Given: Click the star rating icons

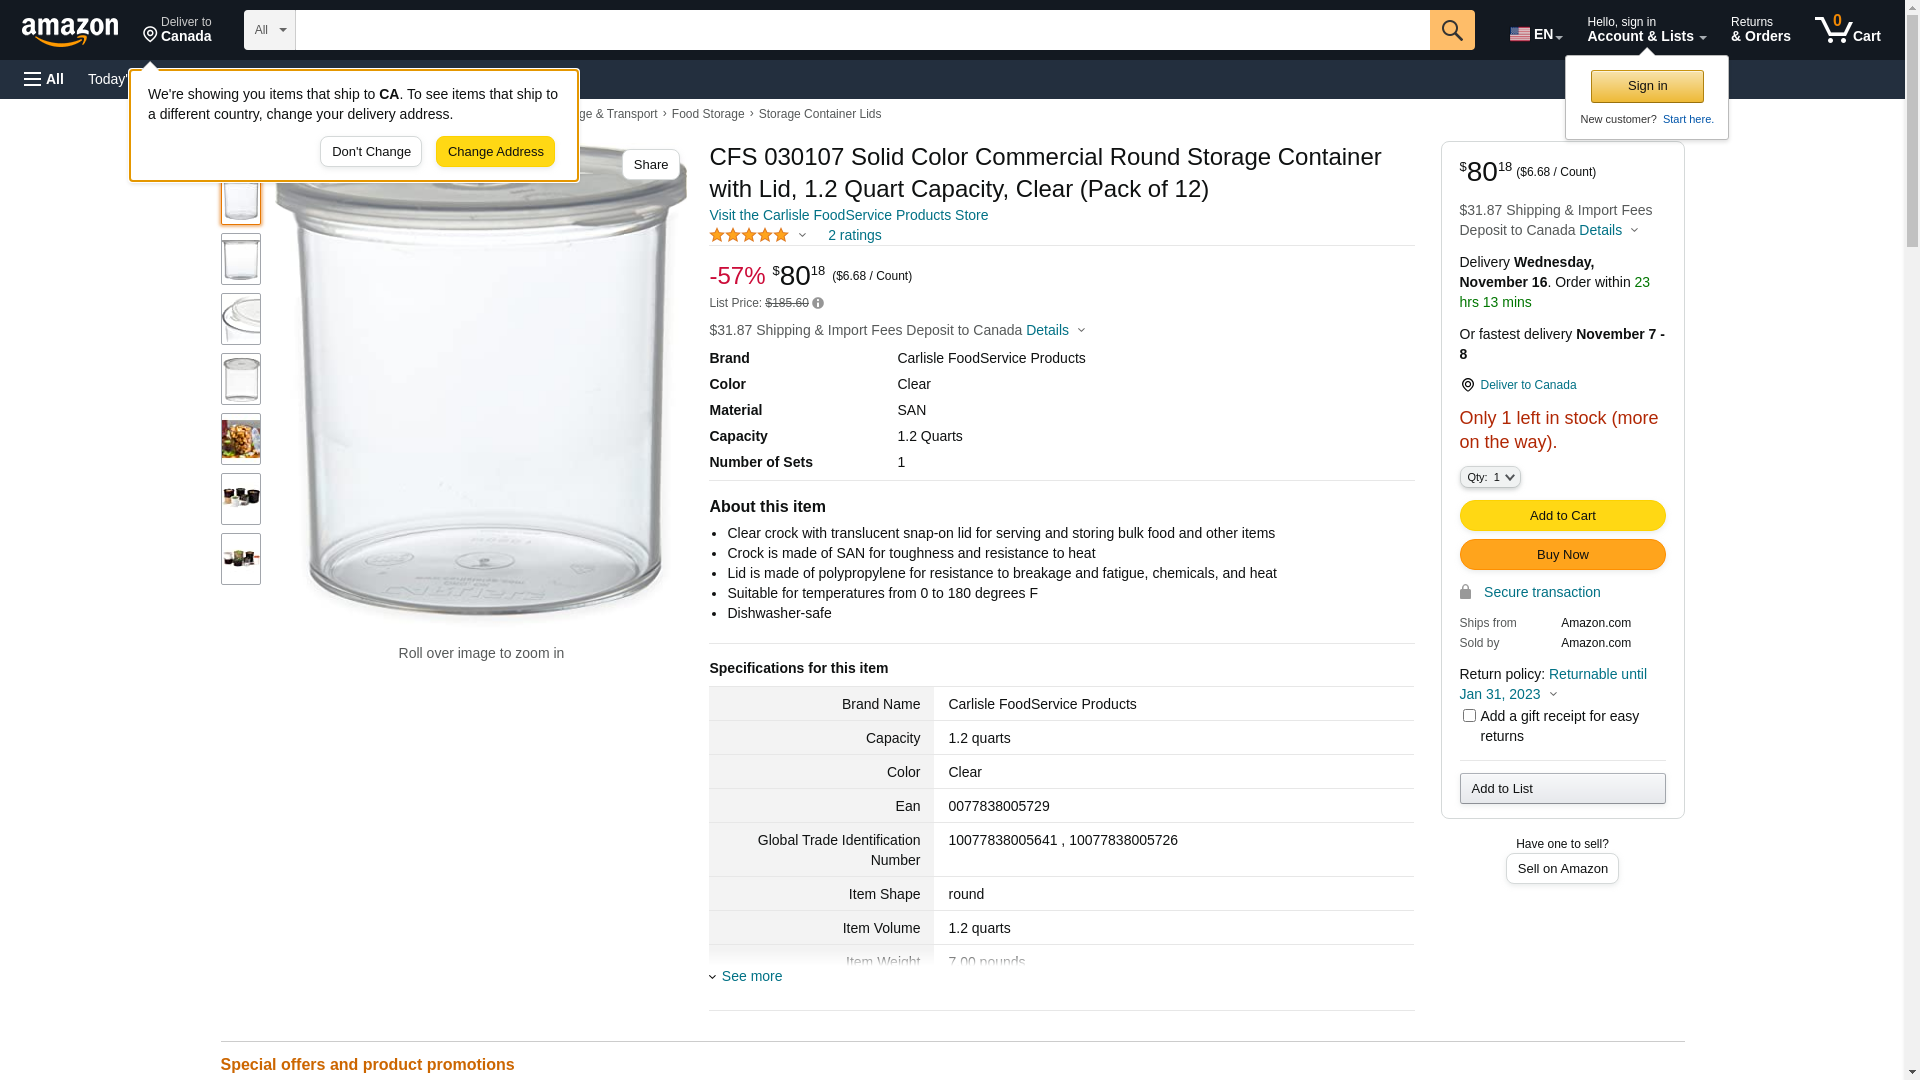Looking at the screenshot, I should (749, 235).
